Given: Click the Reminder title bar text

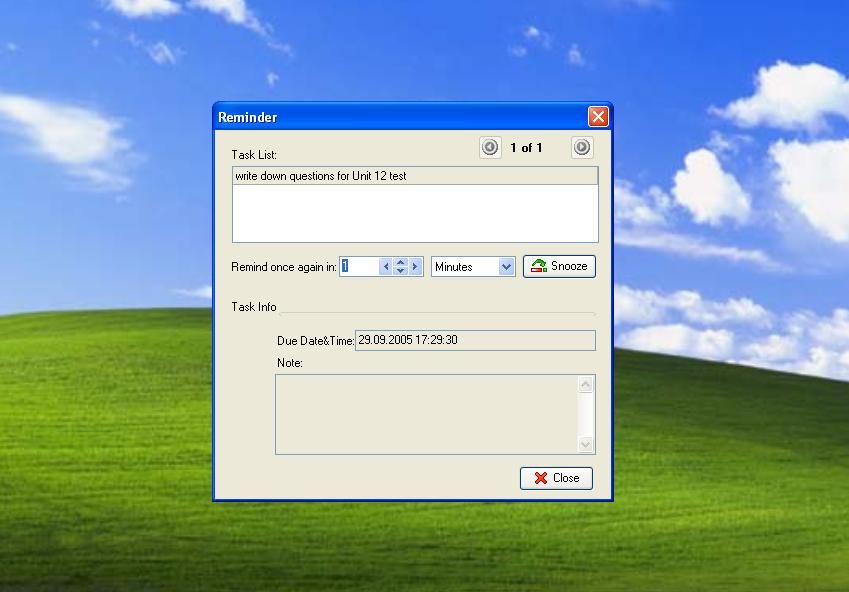Looking at the screenshot, I should (x=248, y=117).
